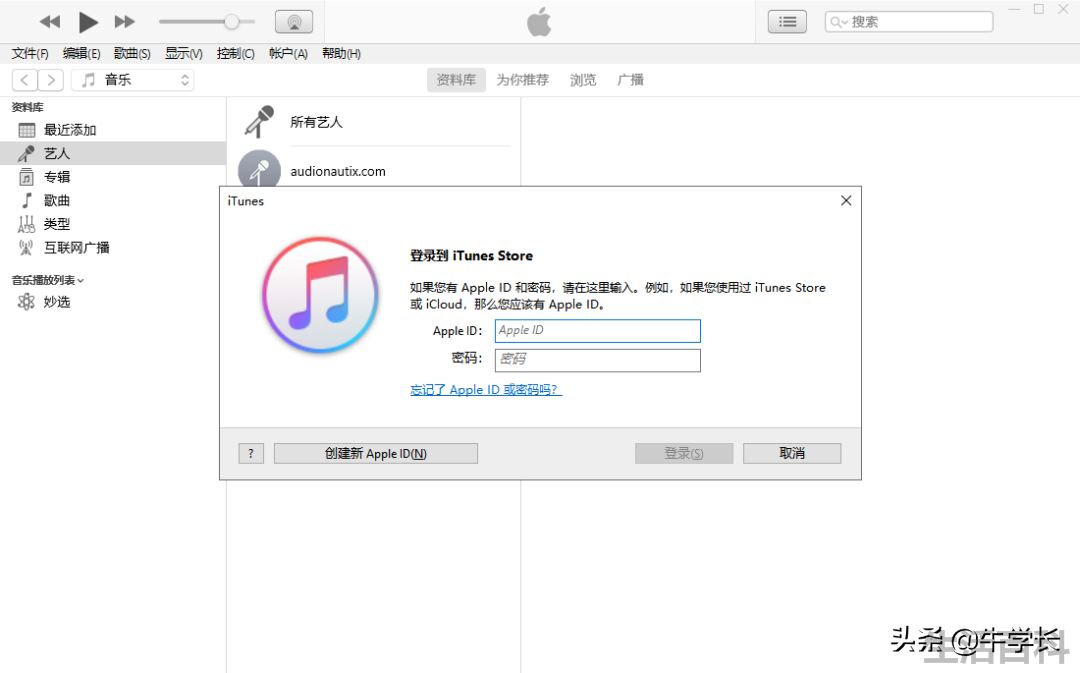Open the 显示(V) menu

[184, 54]
